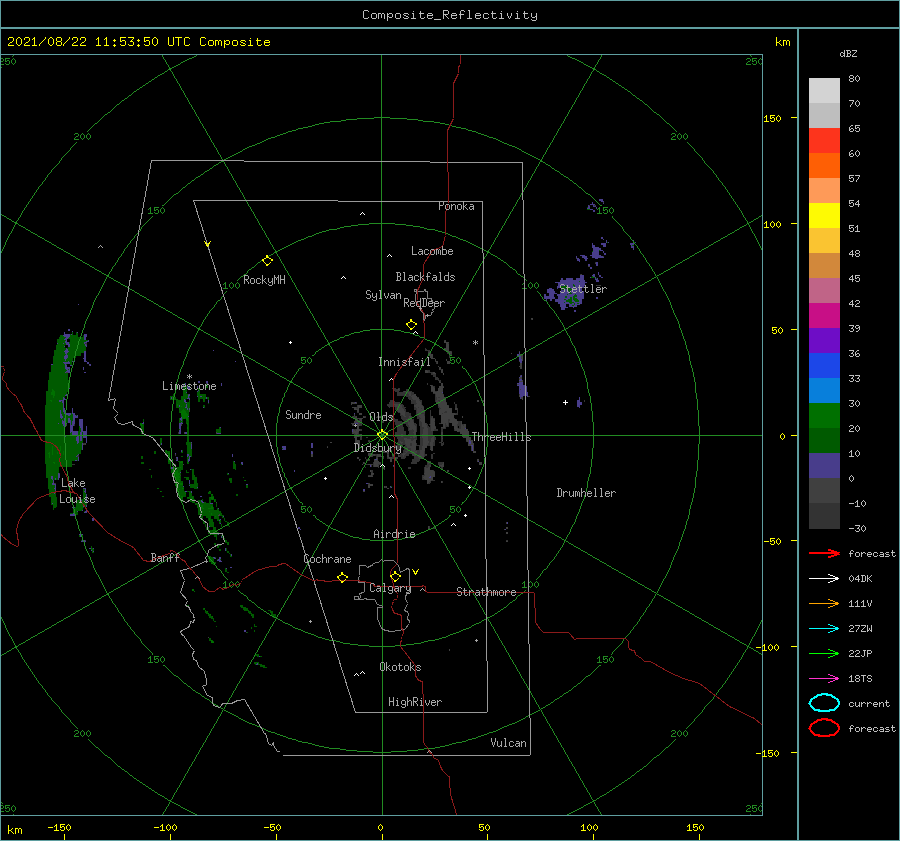900x841 pixels.
Task: Select the white 04DK arrow icon
Action: pos(824,578)
